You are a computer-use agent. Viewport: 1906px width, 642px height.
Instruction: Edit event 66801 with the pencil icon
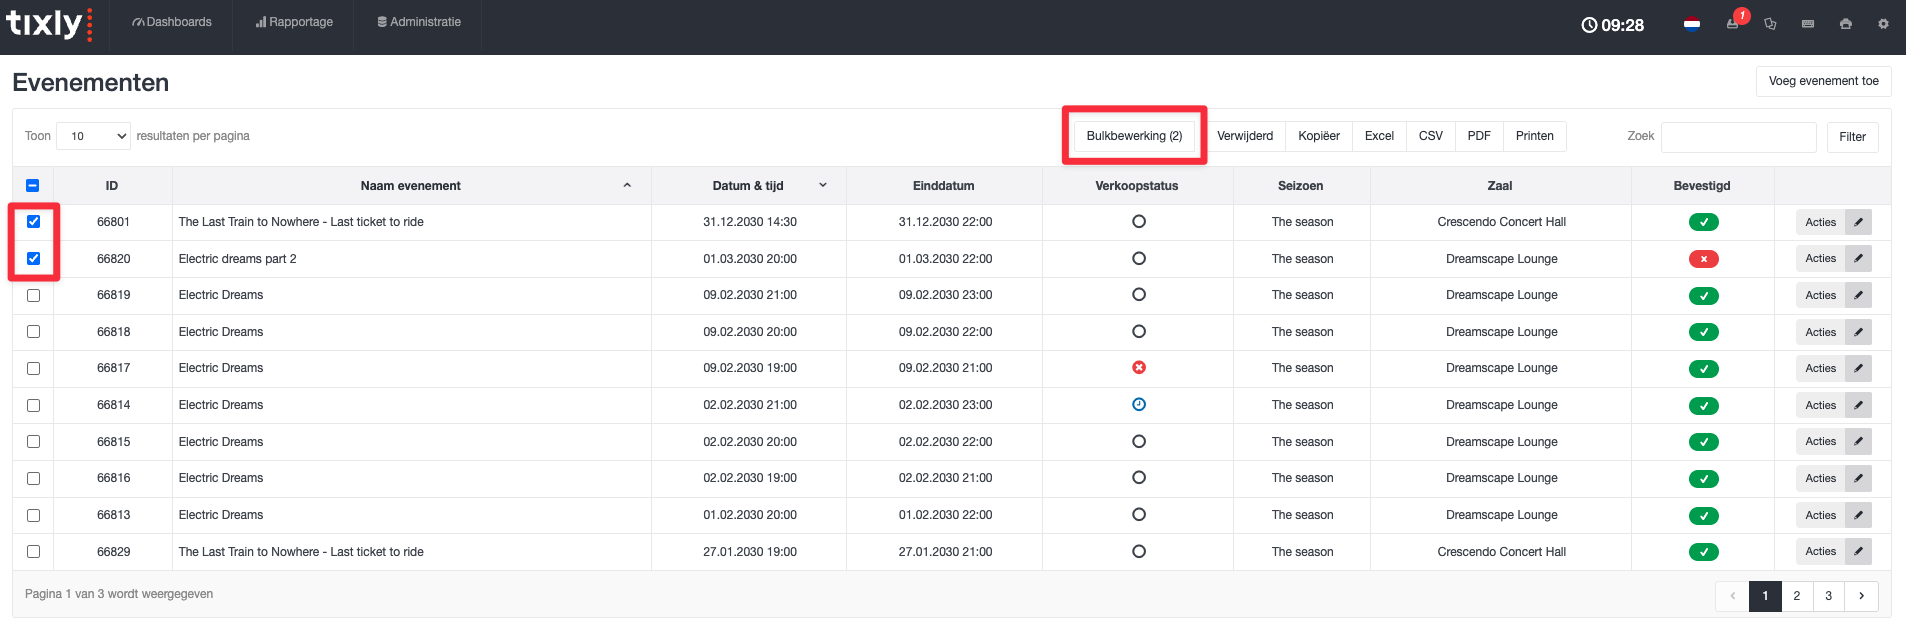(1858, 222)
